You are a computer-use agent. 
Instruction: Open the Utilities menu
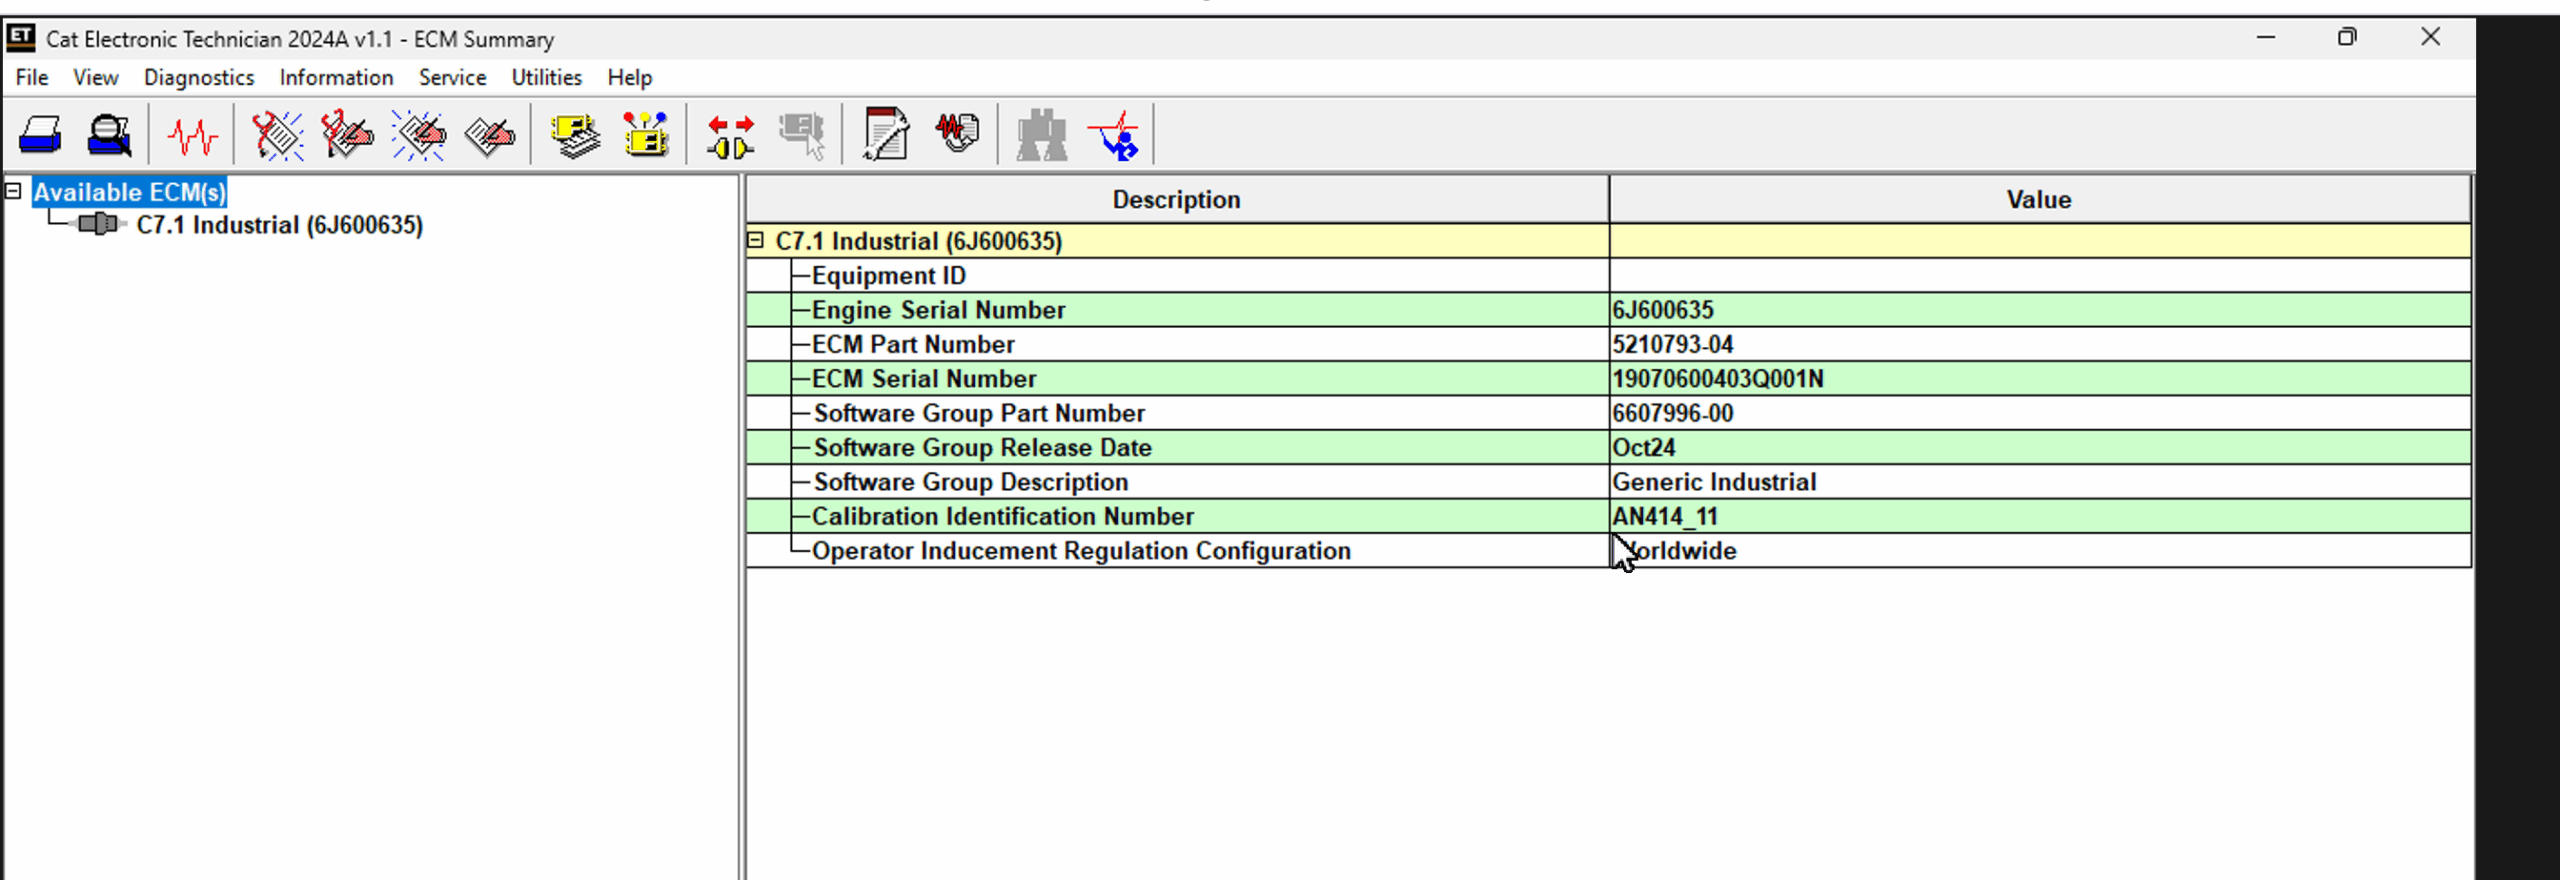click(x=546, y=77)
